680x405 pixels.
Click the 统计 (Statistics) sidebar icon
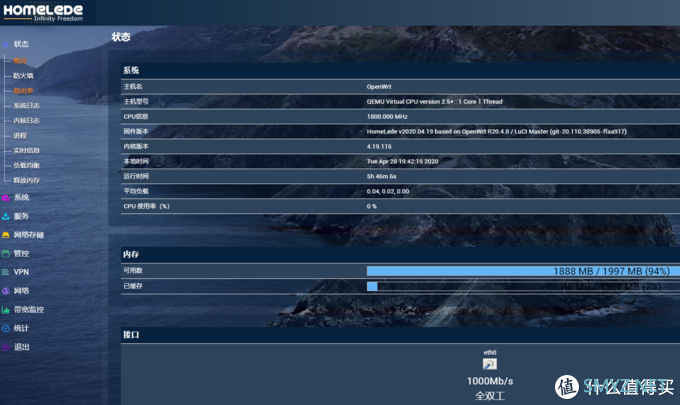click(6, 328)
